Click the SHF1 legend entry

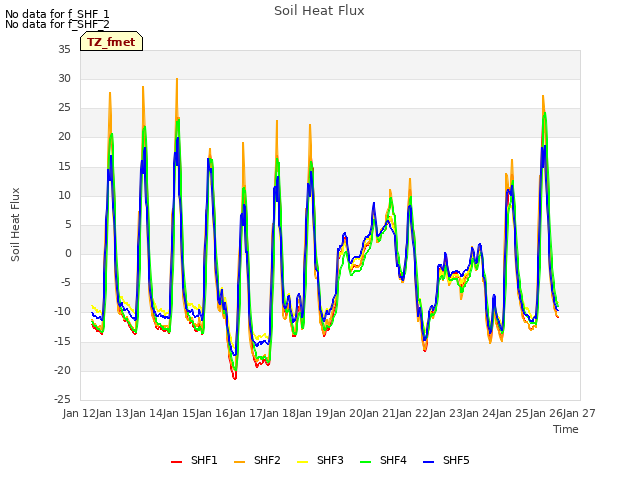click(x=194, y=460)
